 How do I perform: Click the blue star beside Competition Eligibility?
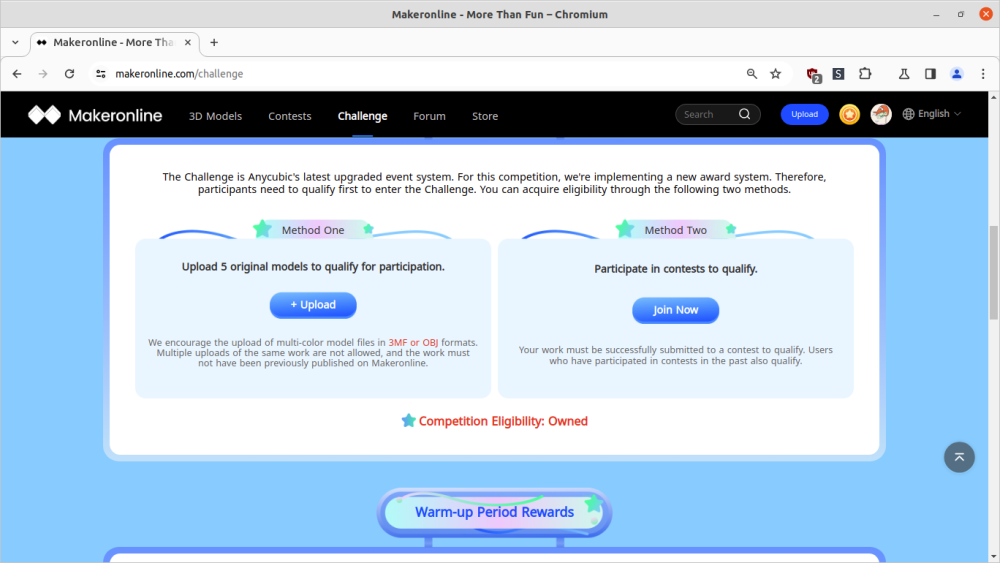click(x=409, y=420)
